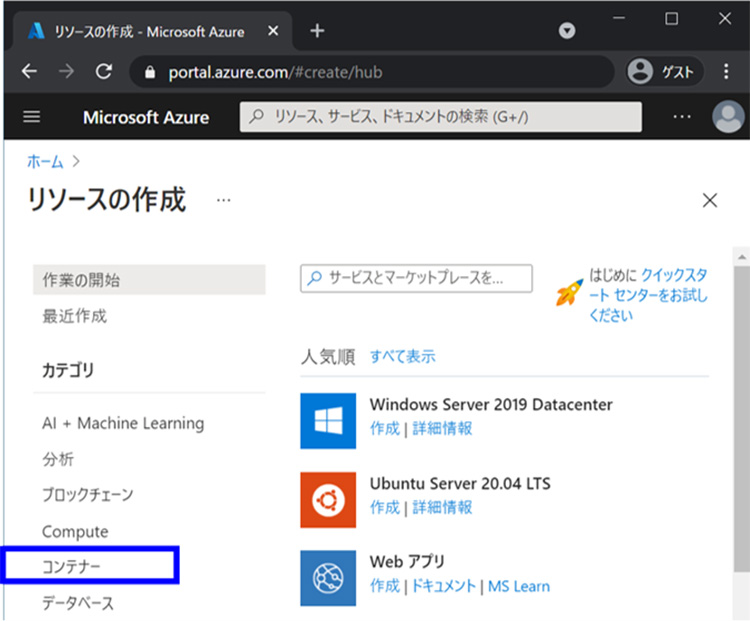Open the Chrome three-dot menu

click(726, 71)
